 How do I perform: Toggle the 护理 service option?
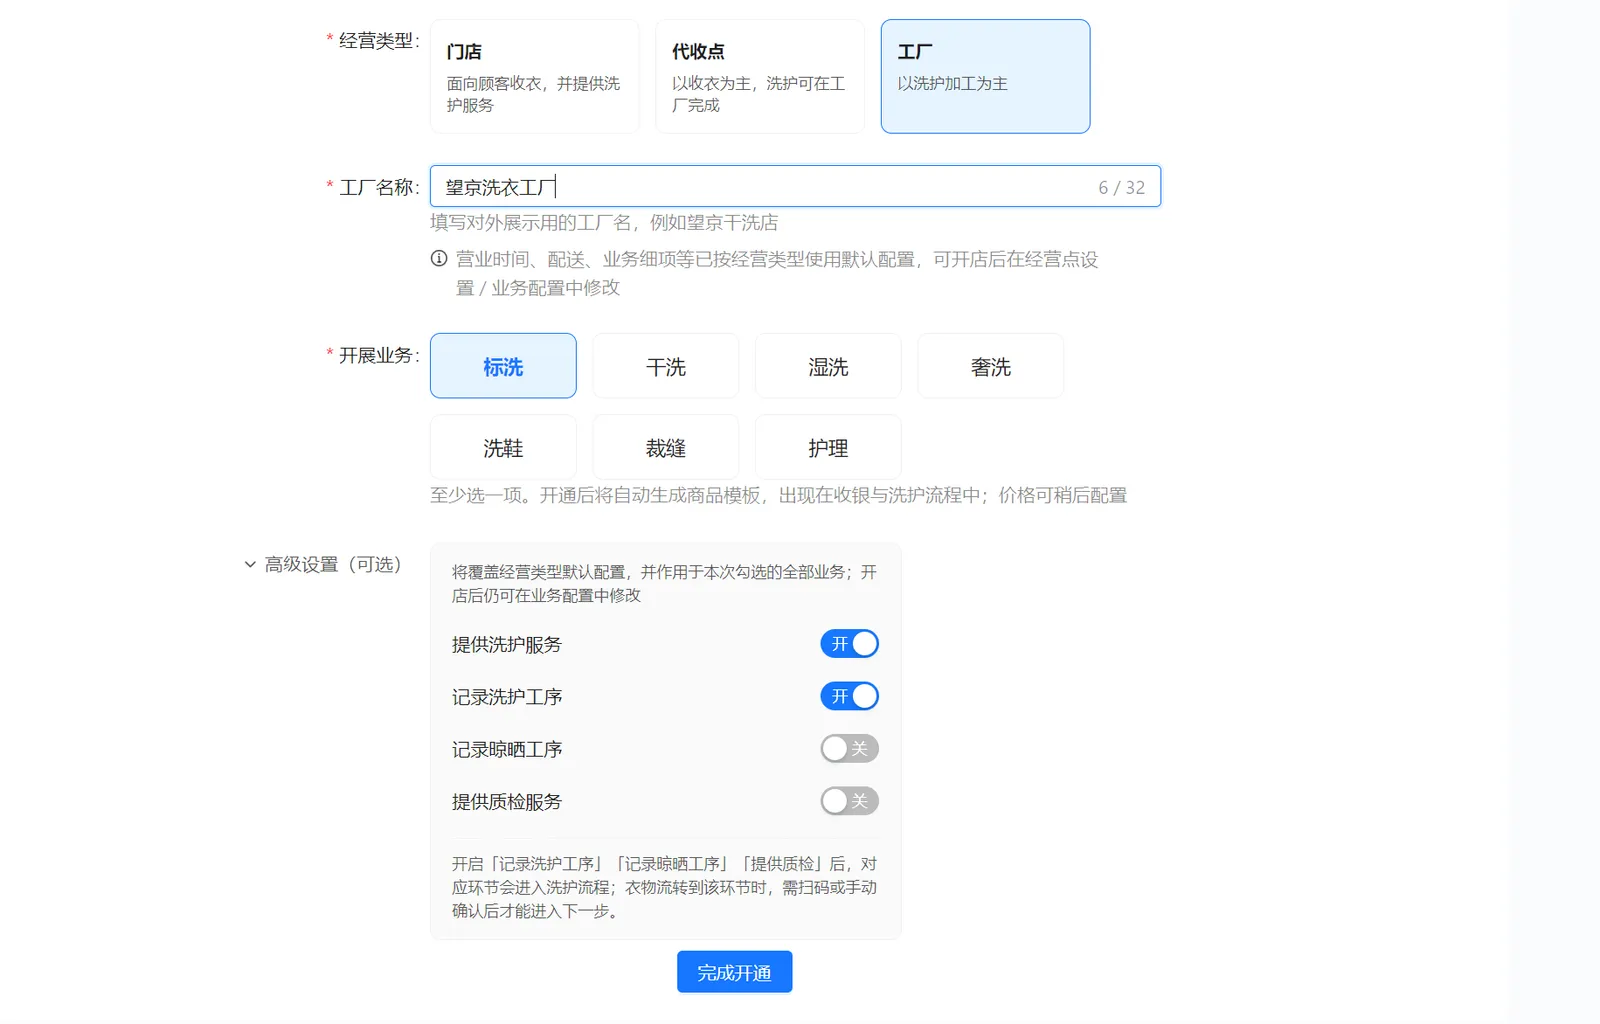tap(828, 447)
